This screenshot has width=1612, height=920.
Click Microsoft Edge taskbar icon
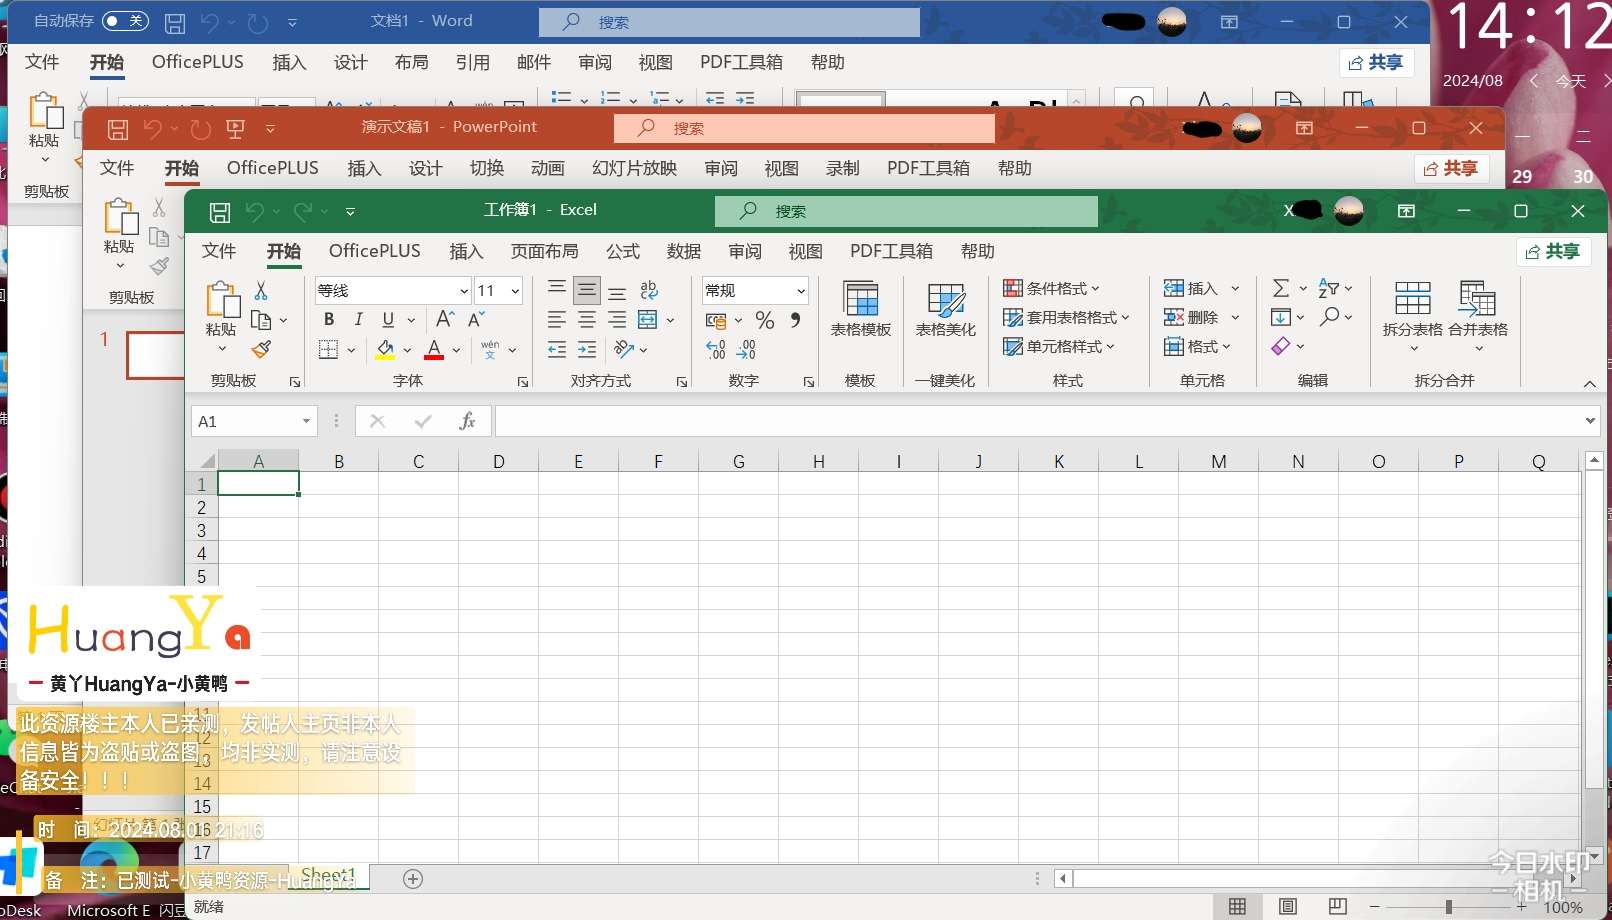pyautogui.click(x=109, y=866)
